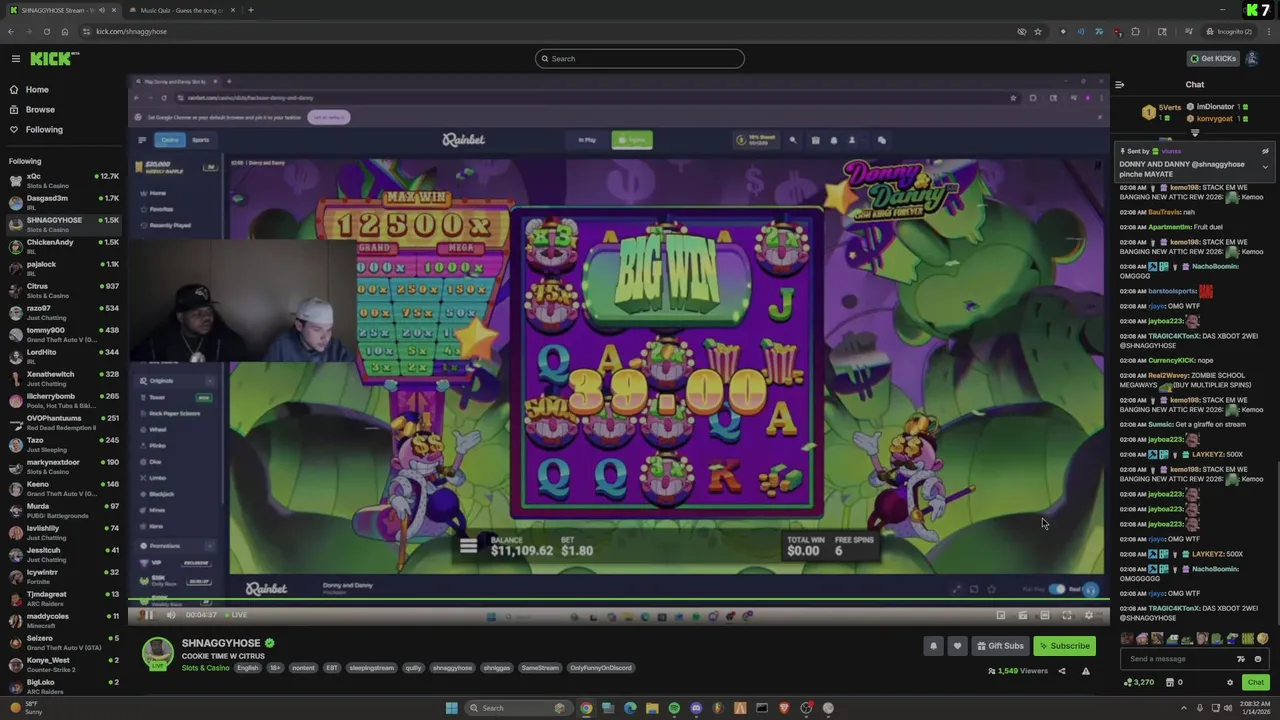Collapse the chat panel

point(1119,85)
